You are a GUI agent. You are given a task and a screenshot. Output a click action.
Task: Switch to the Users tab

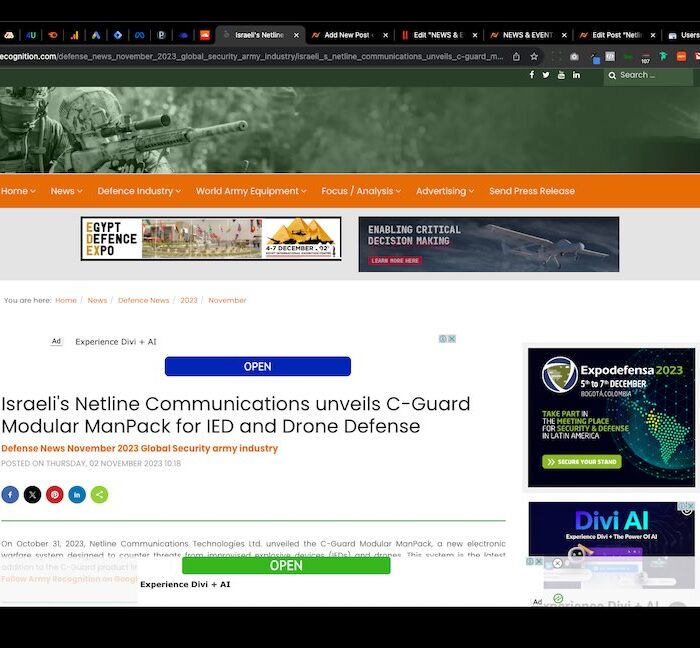pos(683,35)
